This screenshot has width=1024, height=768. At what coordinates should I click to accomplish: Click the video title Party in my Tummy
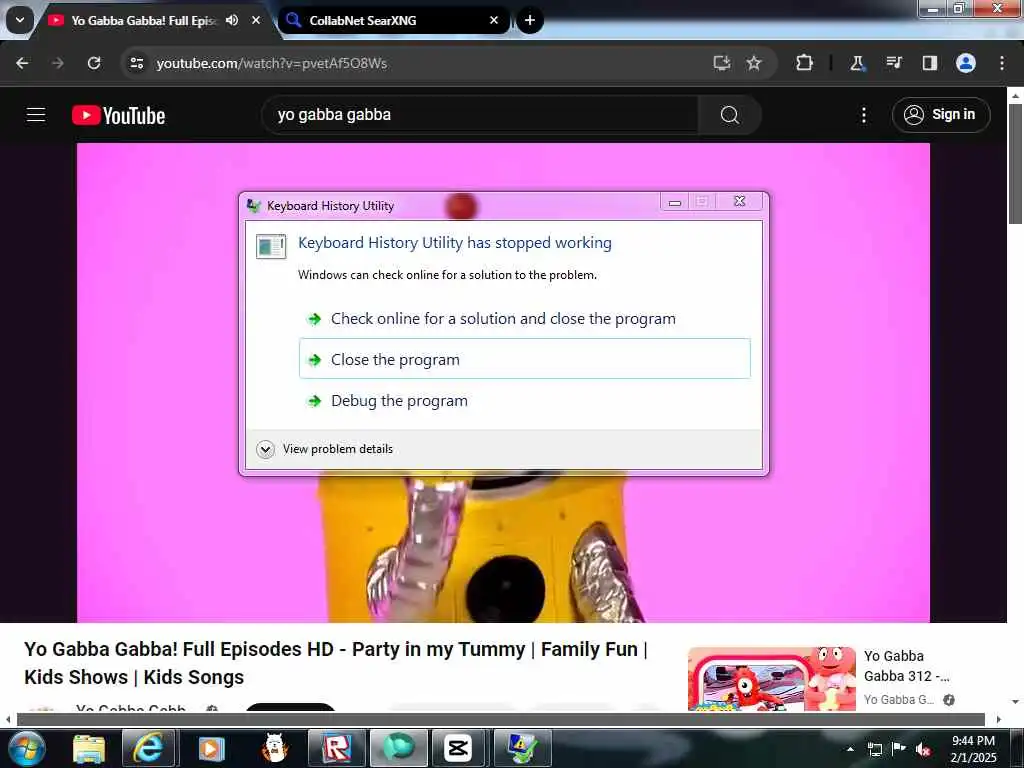point(336,663)
